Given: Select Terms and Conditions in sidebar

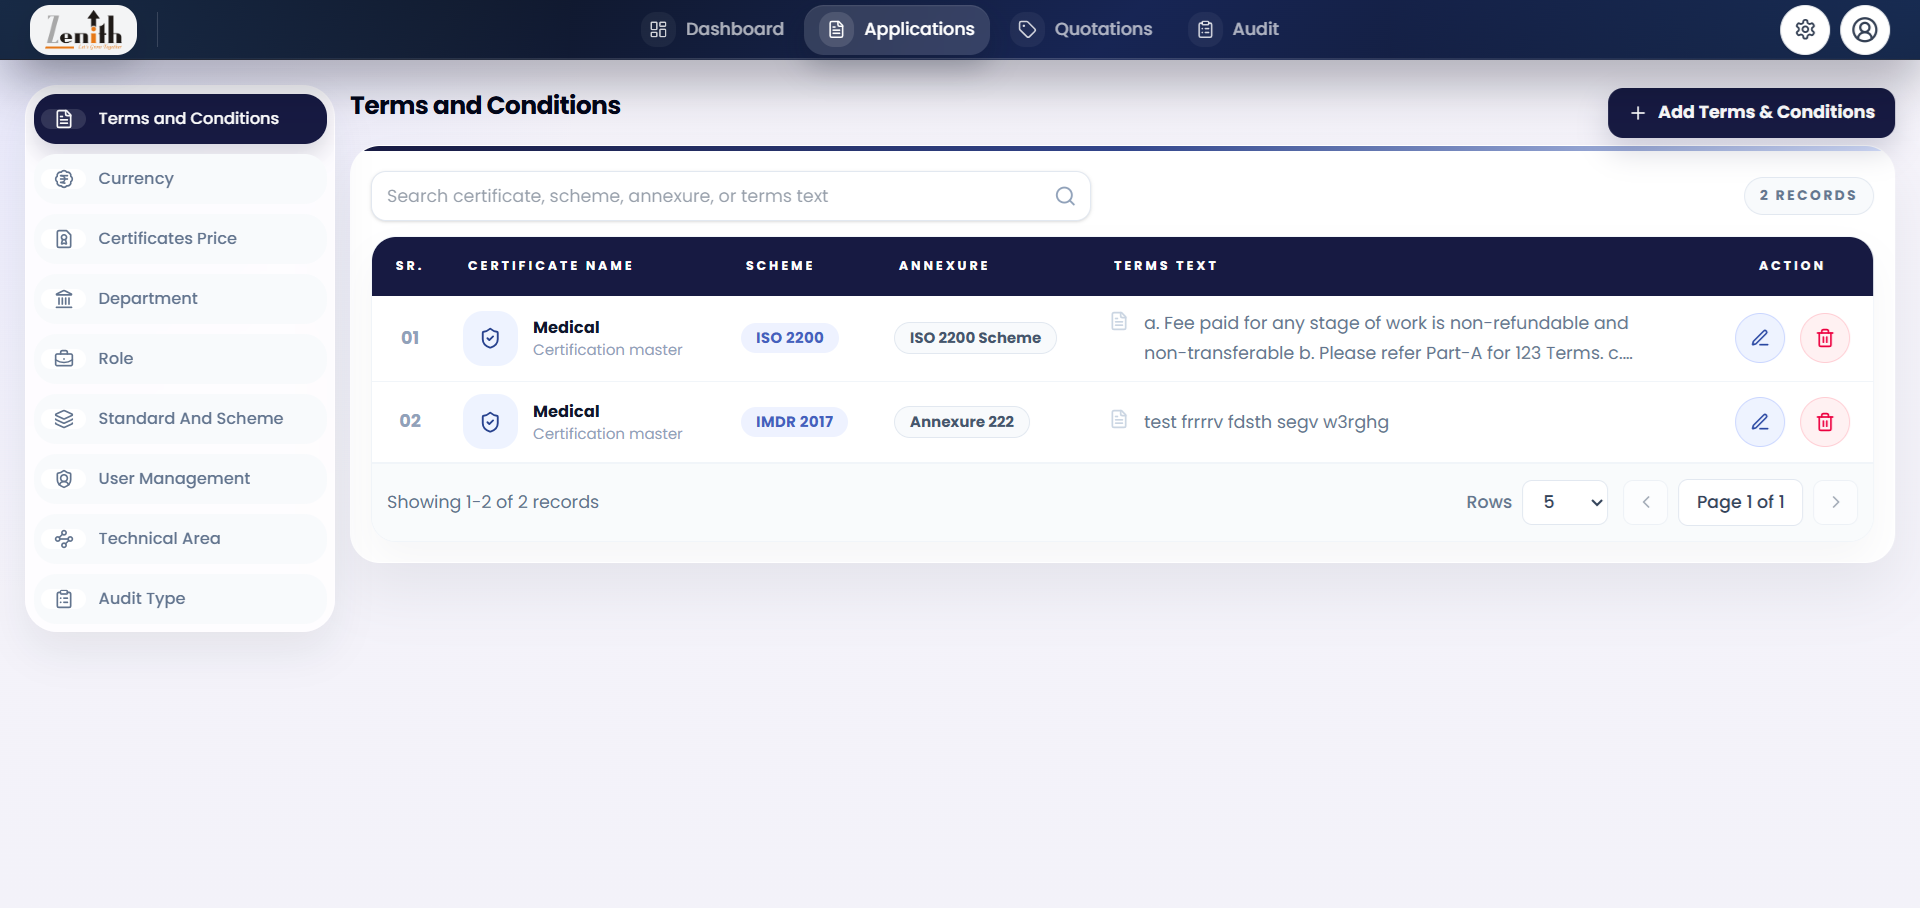Looking at the screenshot, I should click(180, 119).
